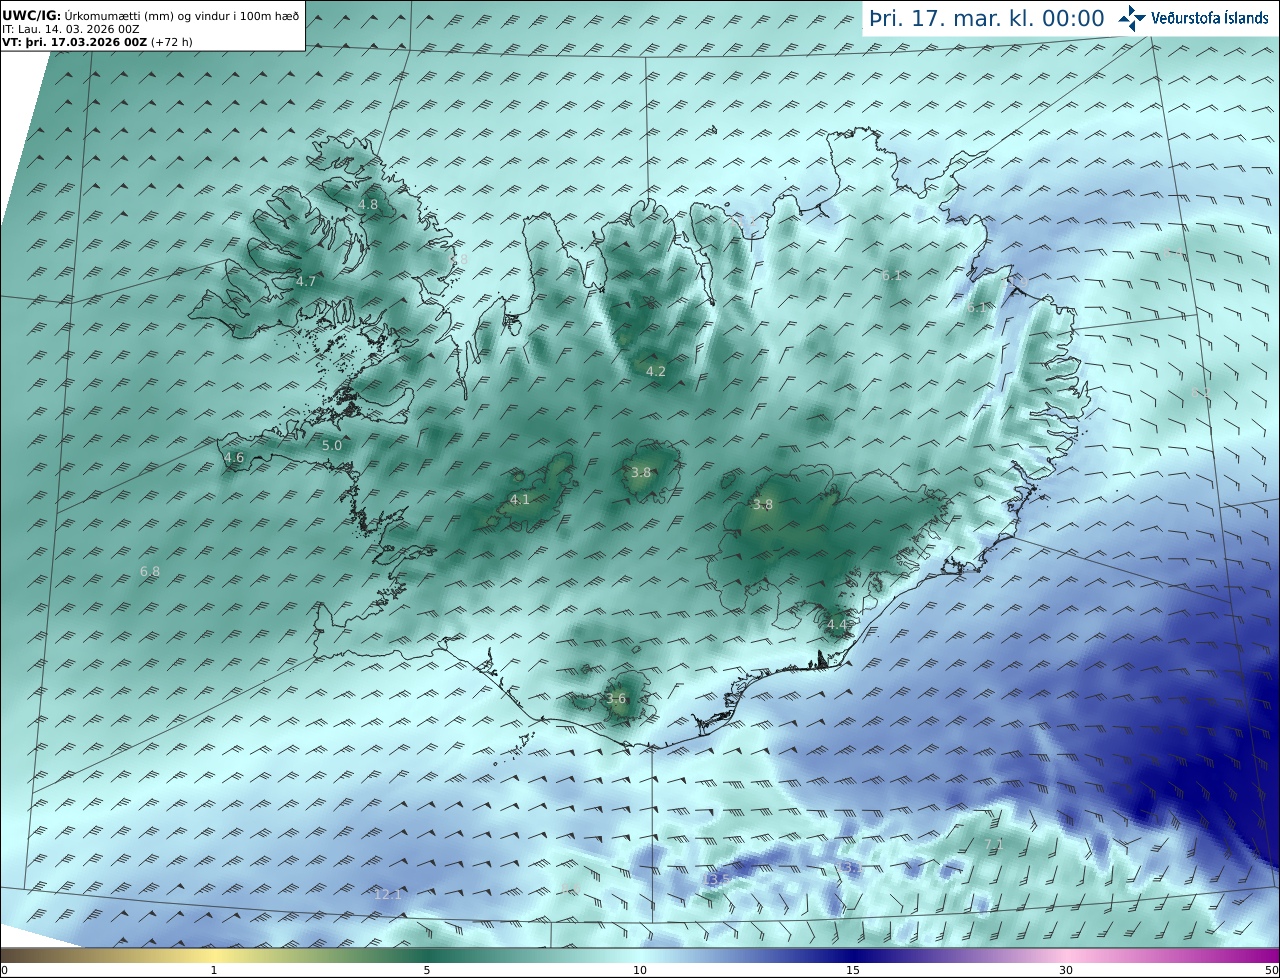This screenshot has width=1280, height=978.
Task: Click the 1 tick on the color scale
Action: [214, 970]
